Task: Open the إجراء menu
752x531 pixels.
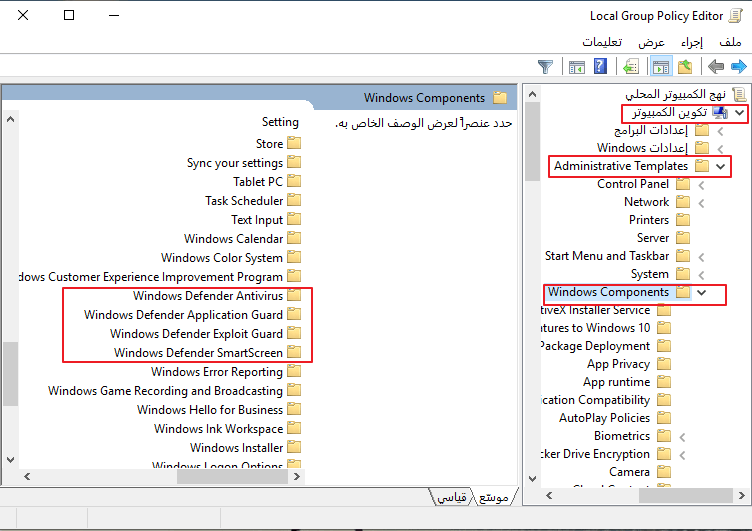Action: click(x=692, y=42)
